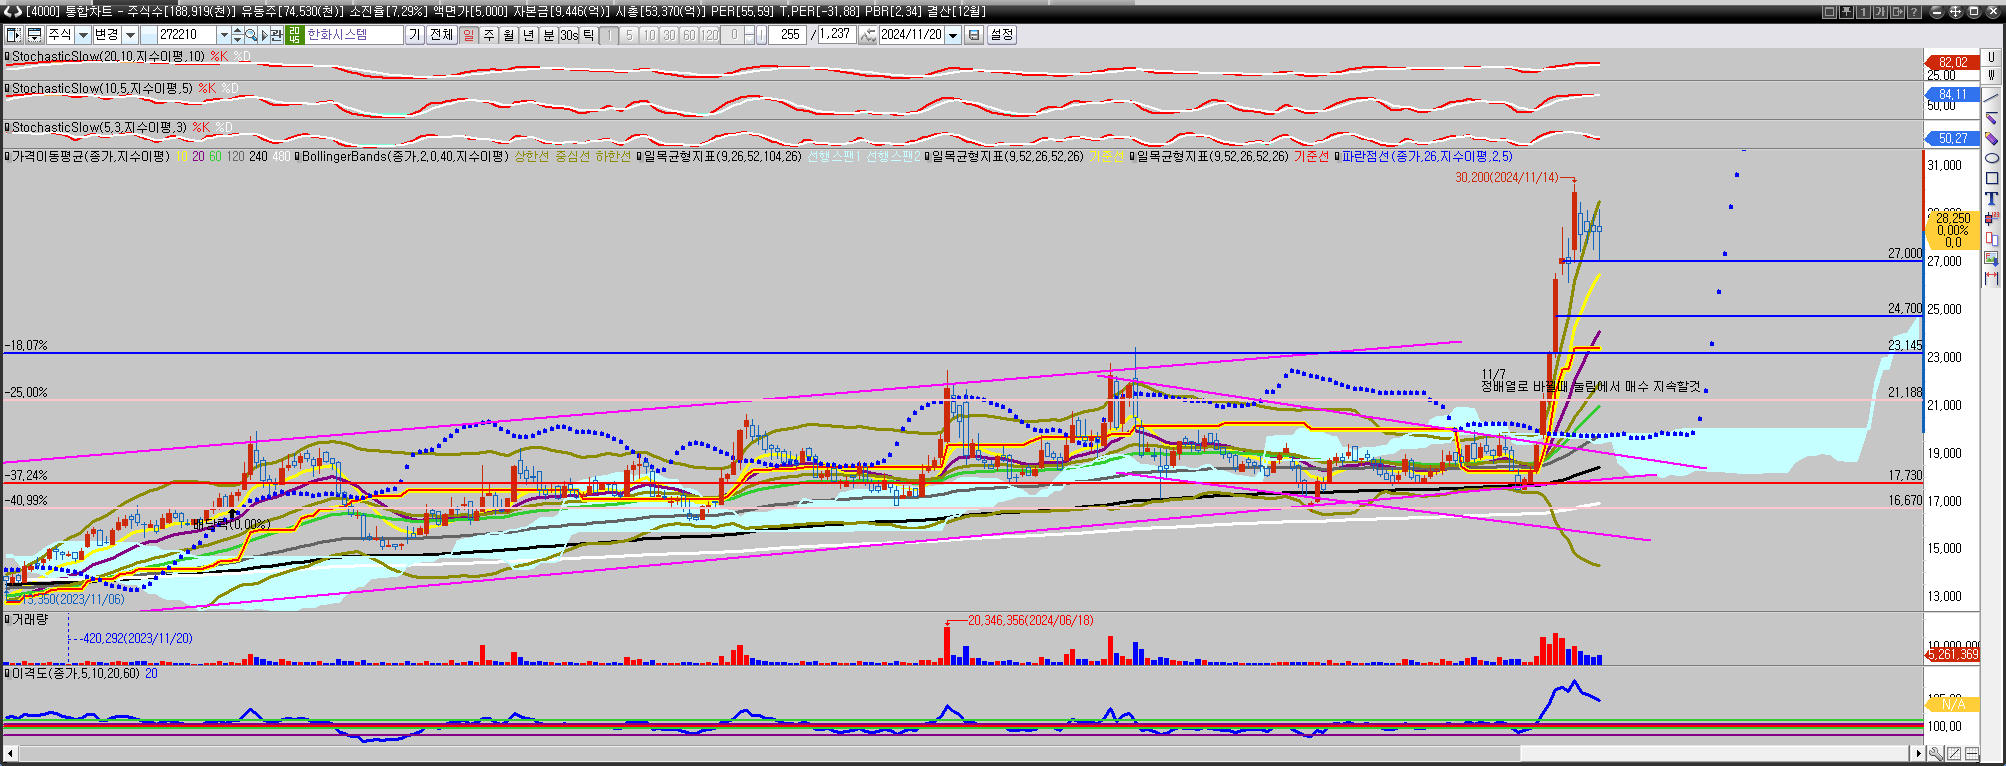Open the stock code 272210 dropdown
The image size is (2006, 766).
224,35
